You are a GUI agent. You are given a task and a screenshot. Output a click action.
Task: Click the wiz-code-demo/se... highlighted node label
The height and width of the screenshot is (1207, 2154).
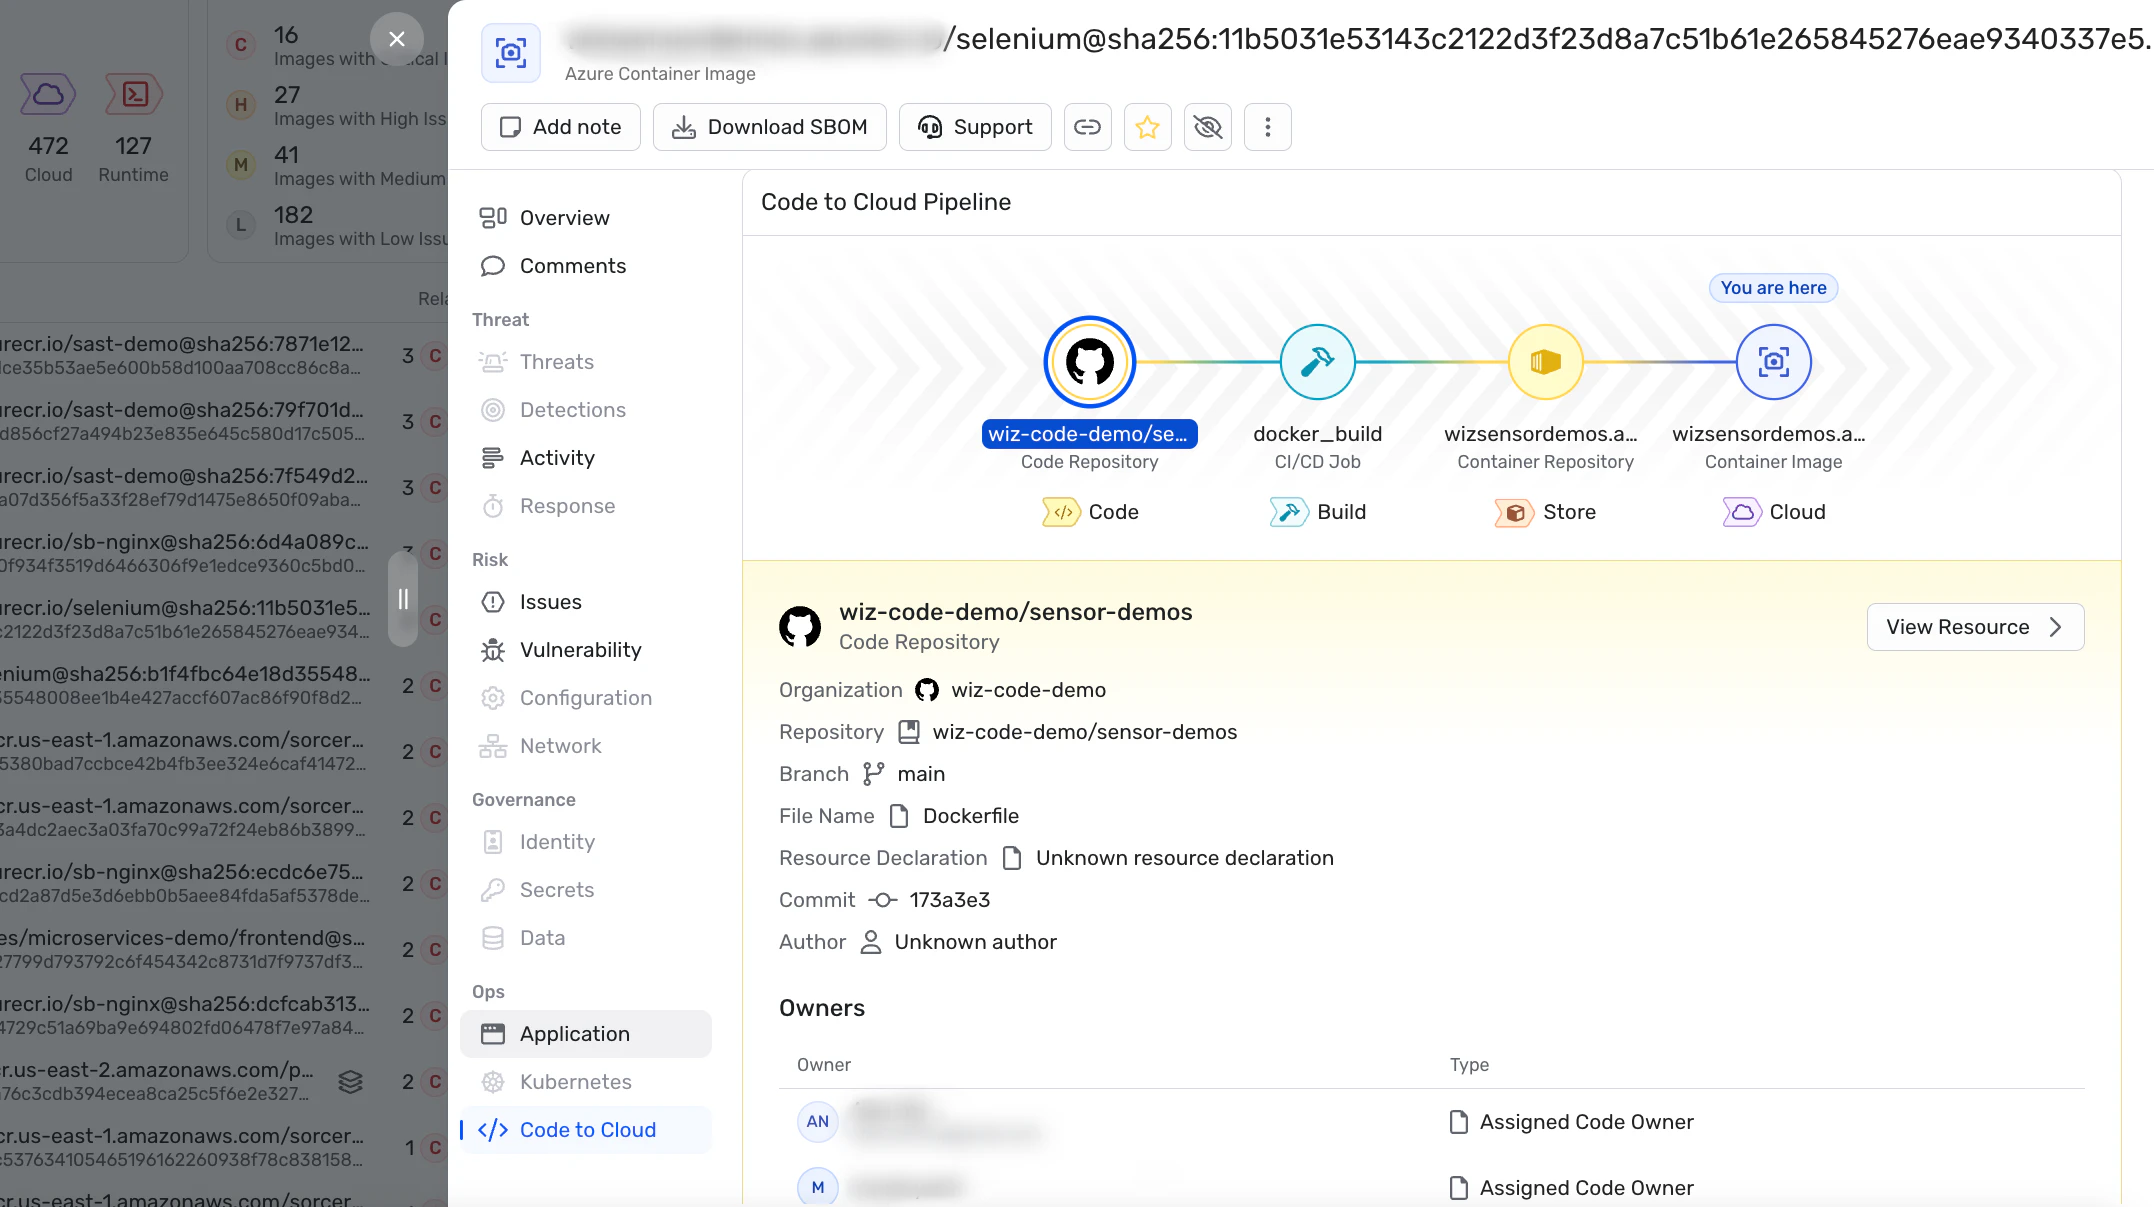(x=1090, y=434)
